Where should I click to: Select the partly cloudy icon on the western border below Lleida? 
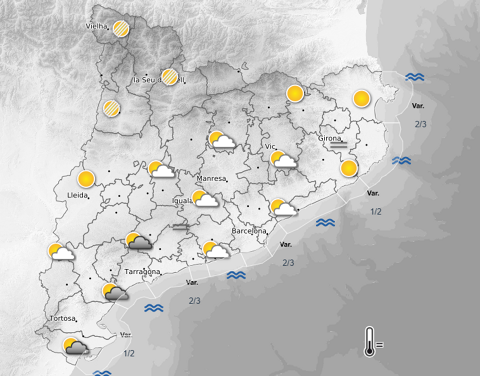click(61, 252)
